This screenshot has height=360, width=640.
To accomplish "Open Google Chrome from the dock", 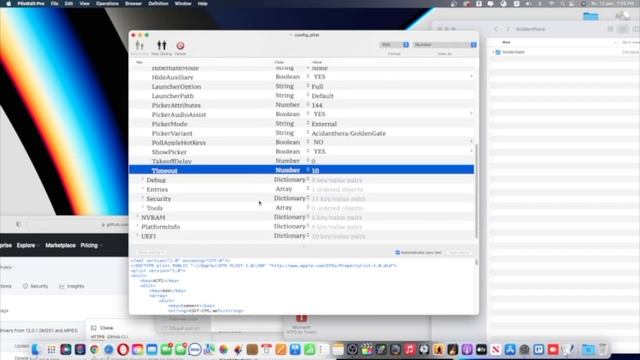I will (94, 349).
